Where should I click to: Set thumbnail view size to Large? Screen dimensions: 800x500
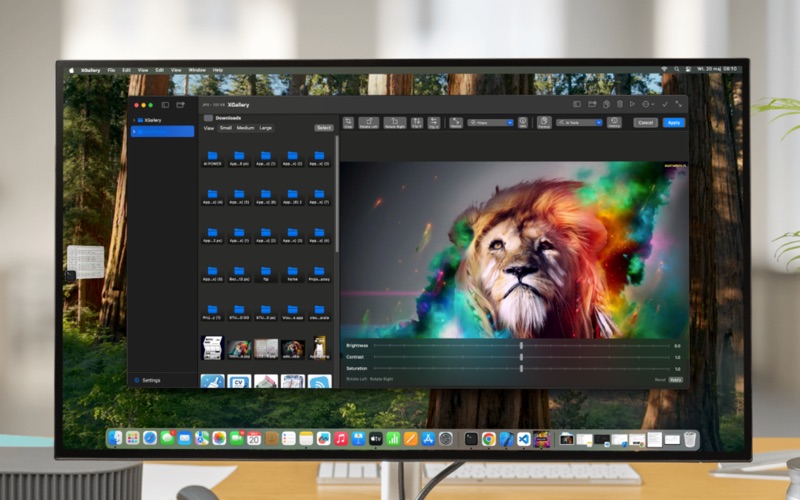266,128
